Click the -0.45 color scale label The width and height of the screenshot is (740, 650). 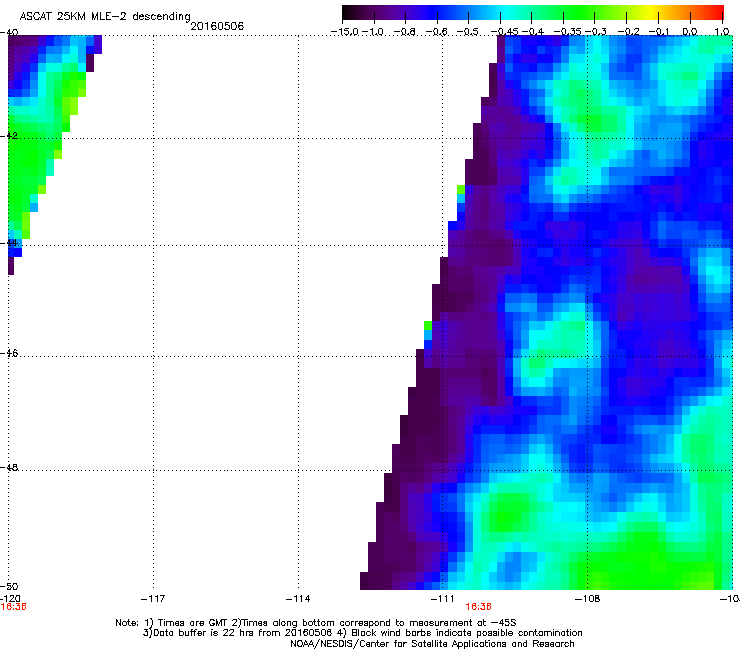(504, 32)
